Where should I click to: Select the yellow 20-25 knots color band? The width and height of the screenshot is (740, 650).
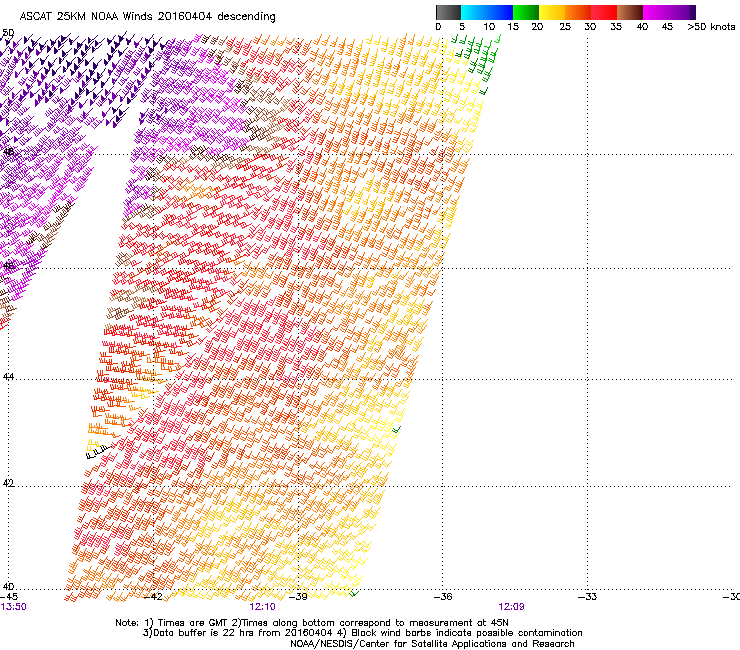(x=552, y=12)
